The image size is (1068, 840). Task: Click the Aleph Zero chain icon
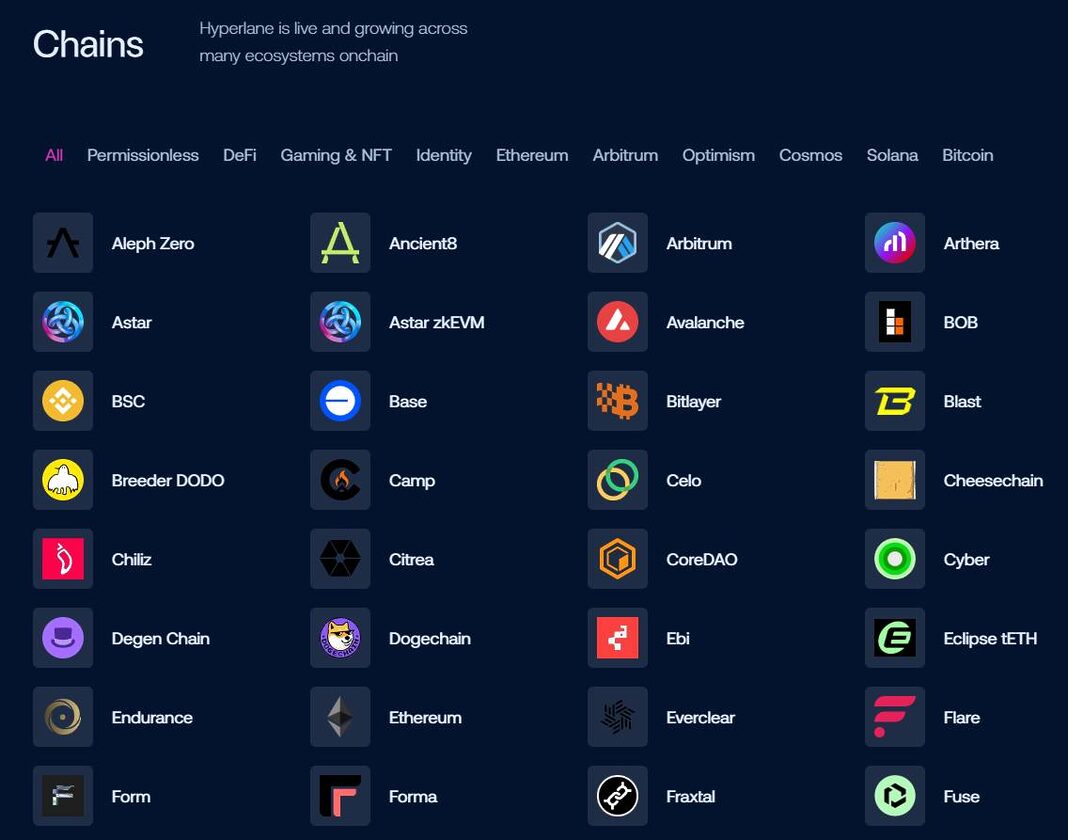[63, 243]
